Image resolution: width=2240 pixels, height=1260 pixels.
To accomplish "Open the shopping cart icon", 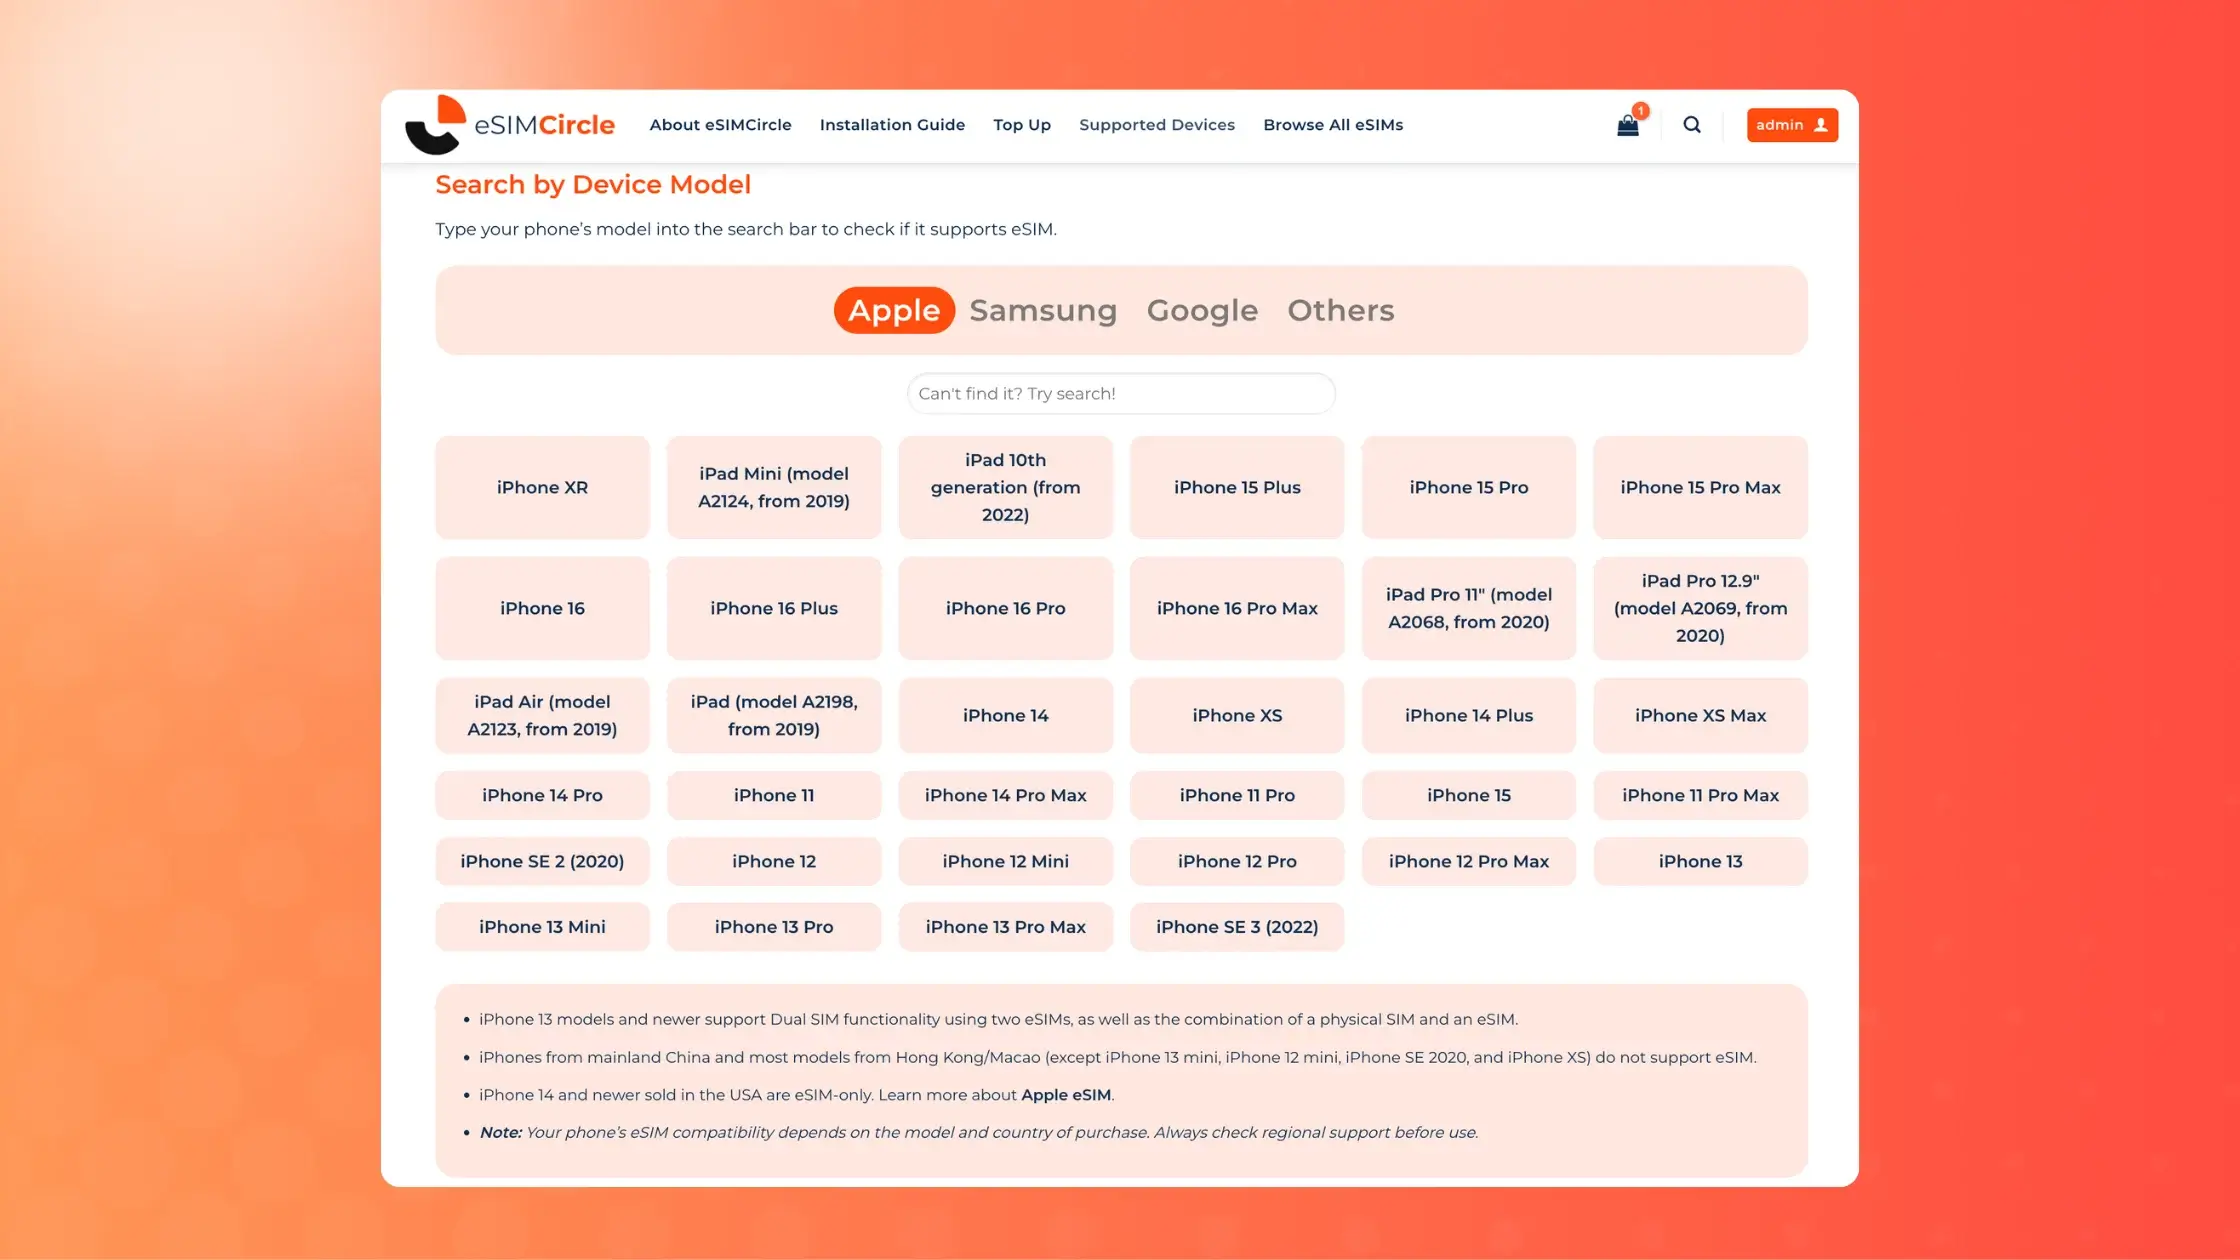I will click(x=1627, y=125).
